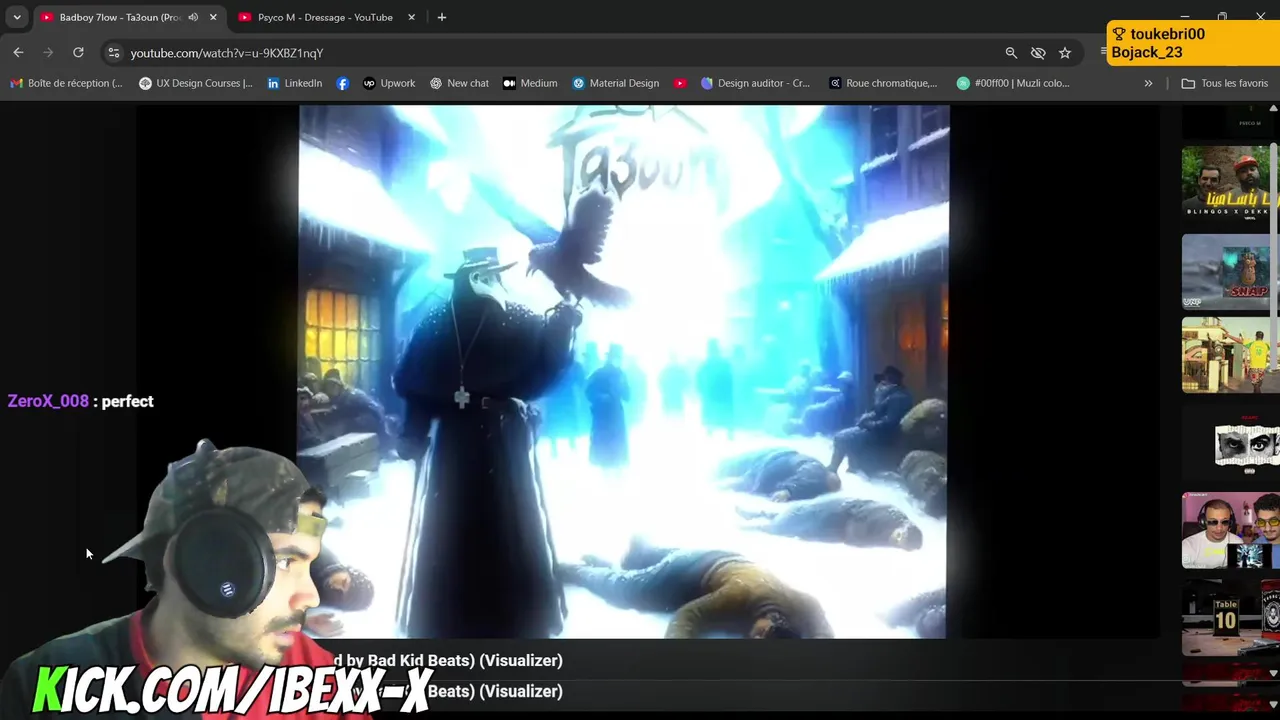The width and height of the screenshot is (1280, 720).
Task: Open the SNAP suggested video thumbnail
Action: [x=1226, y=272]
